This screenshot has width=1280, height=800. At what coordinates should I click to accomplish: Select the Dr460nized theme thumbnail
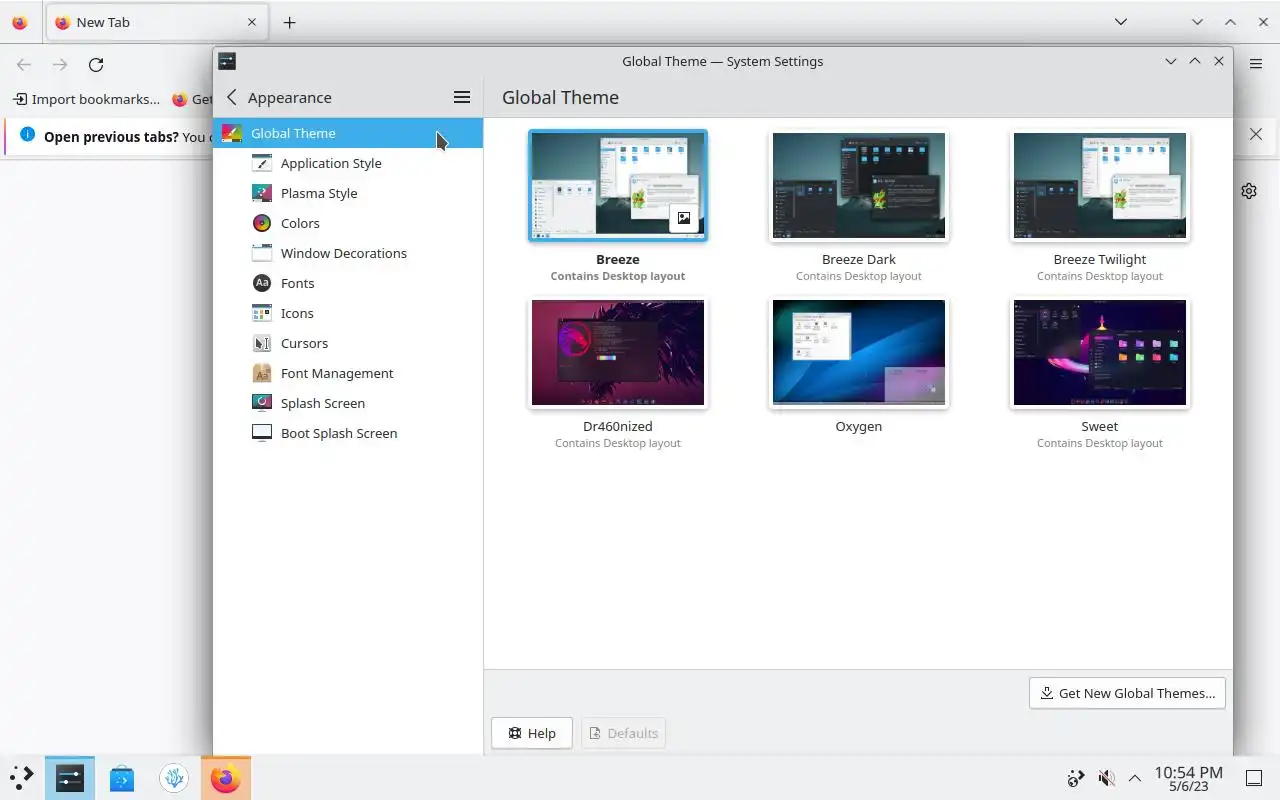click(x=618, y=352)
